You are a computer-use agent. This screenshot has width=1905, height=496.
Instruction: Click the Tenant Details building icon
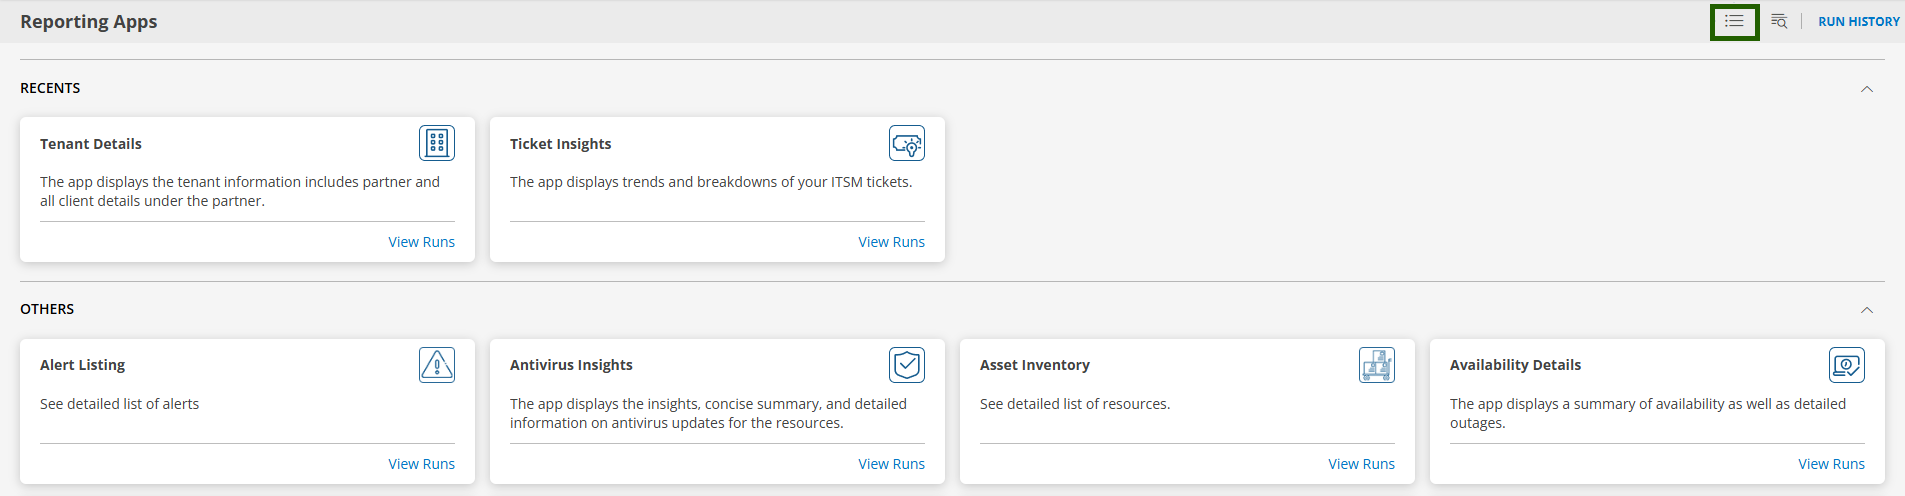[x=437, y=143]
